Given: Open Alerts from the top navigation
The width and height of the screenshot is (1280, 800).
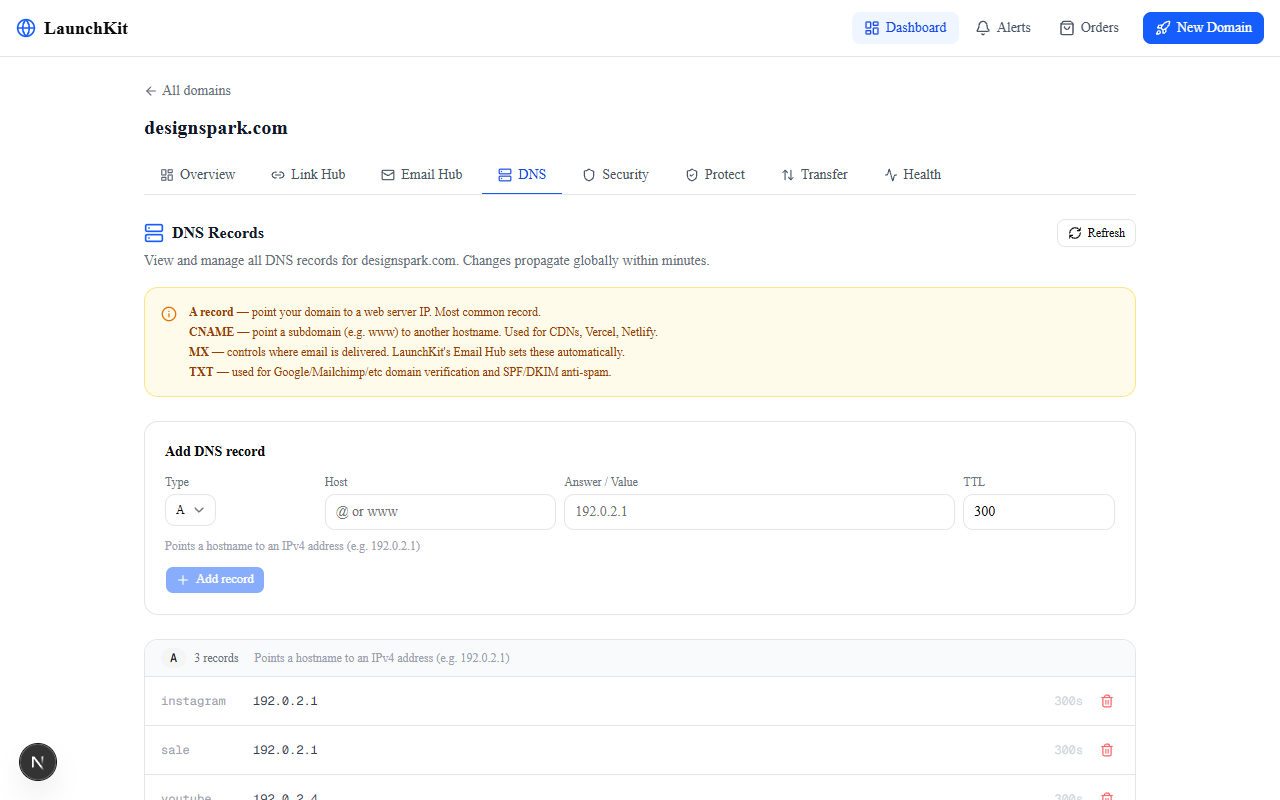Looking at the screenshot, I should point(1003,28).
